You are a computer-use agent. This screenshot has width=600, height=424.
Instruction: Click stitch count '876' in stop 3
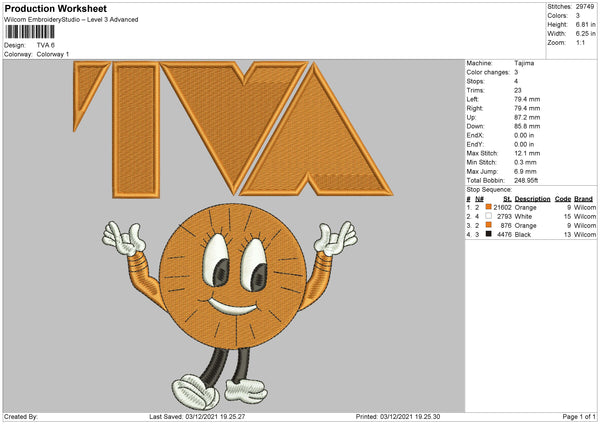[x=506, y=226]
